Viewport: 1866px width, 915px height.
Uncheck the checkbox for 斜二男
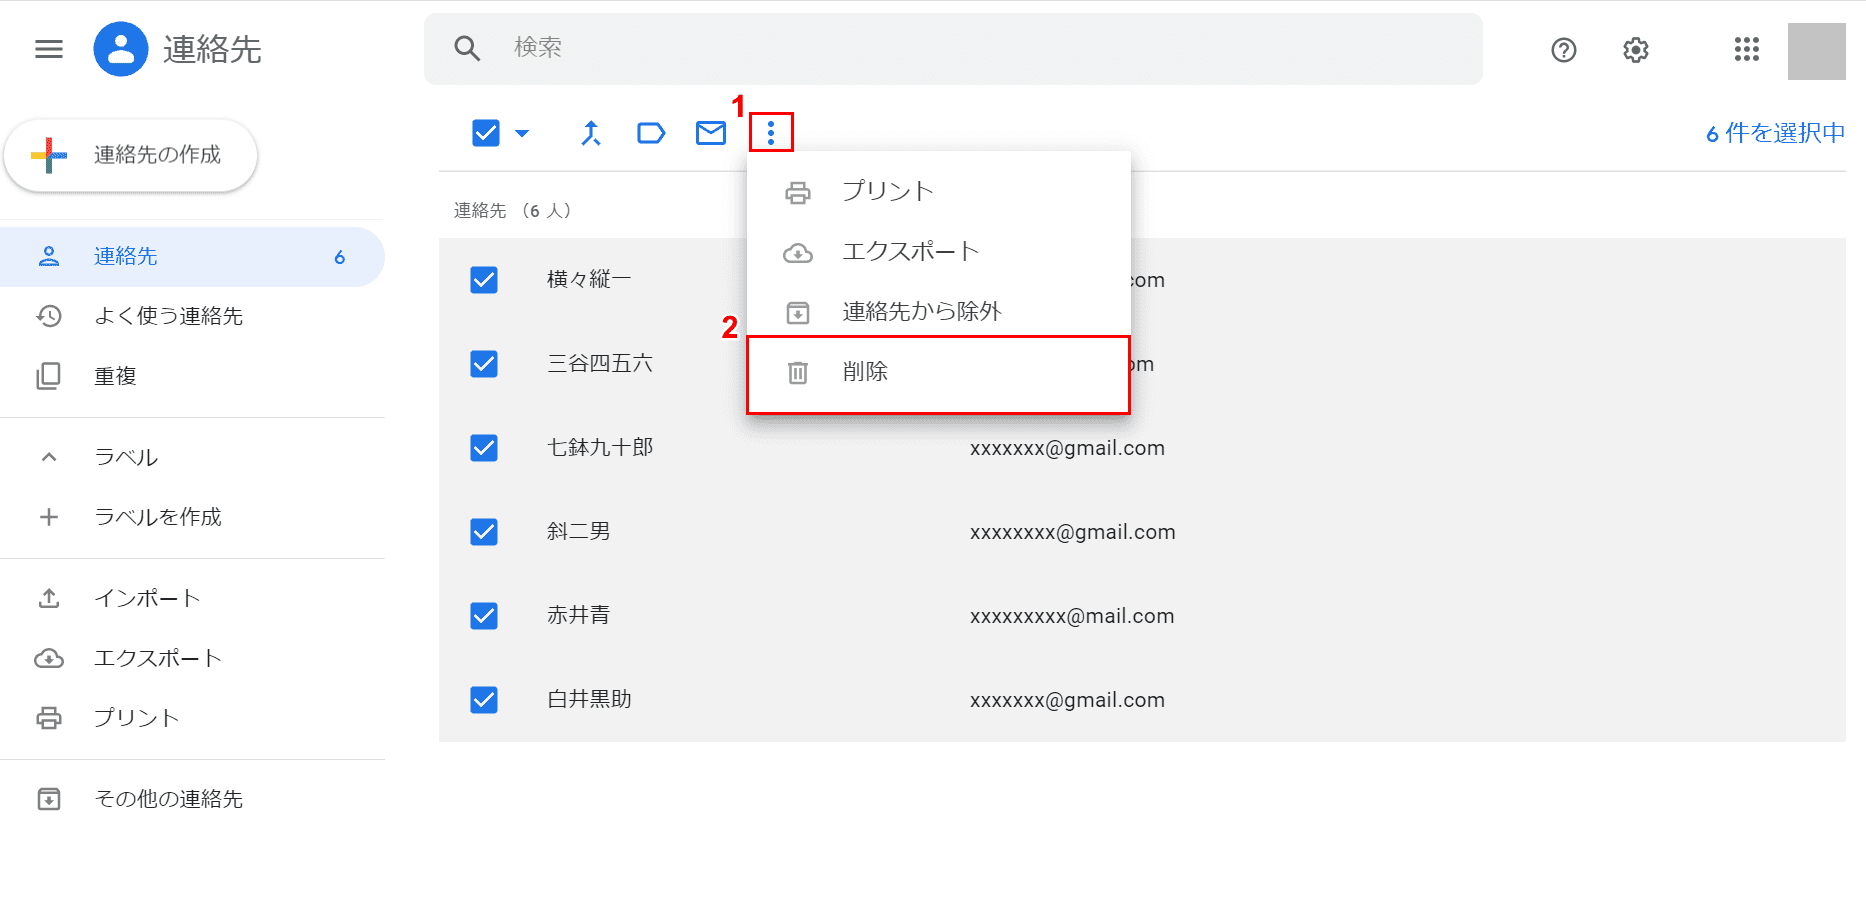click(x=484, y=532)
